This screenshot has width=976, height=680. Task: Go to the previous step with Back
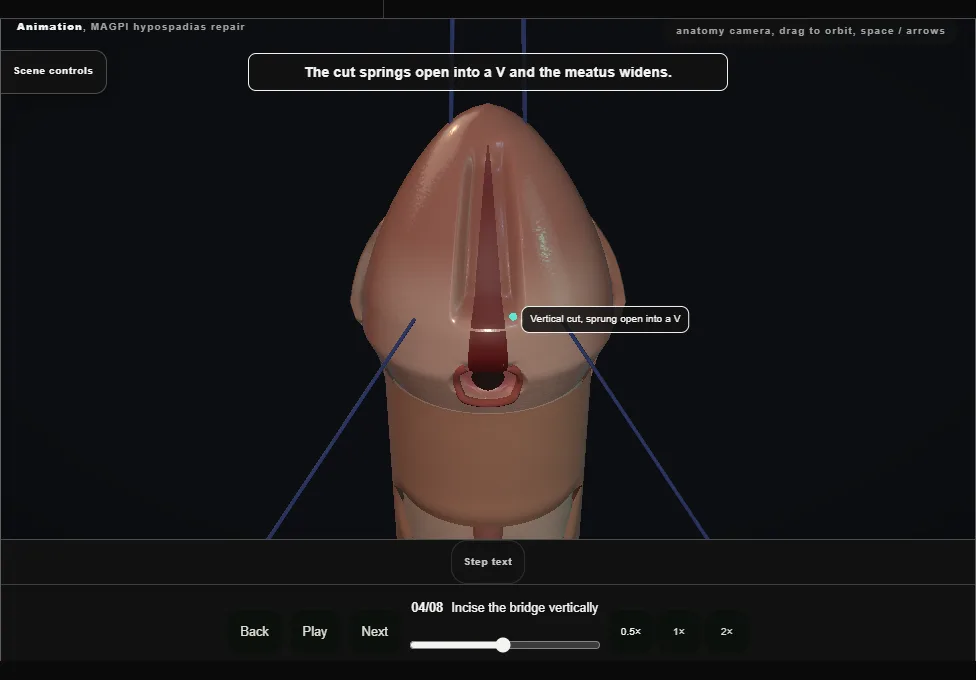pos(255,631)
